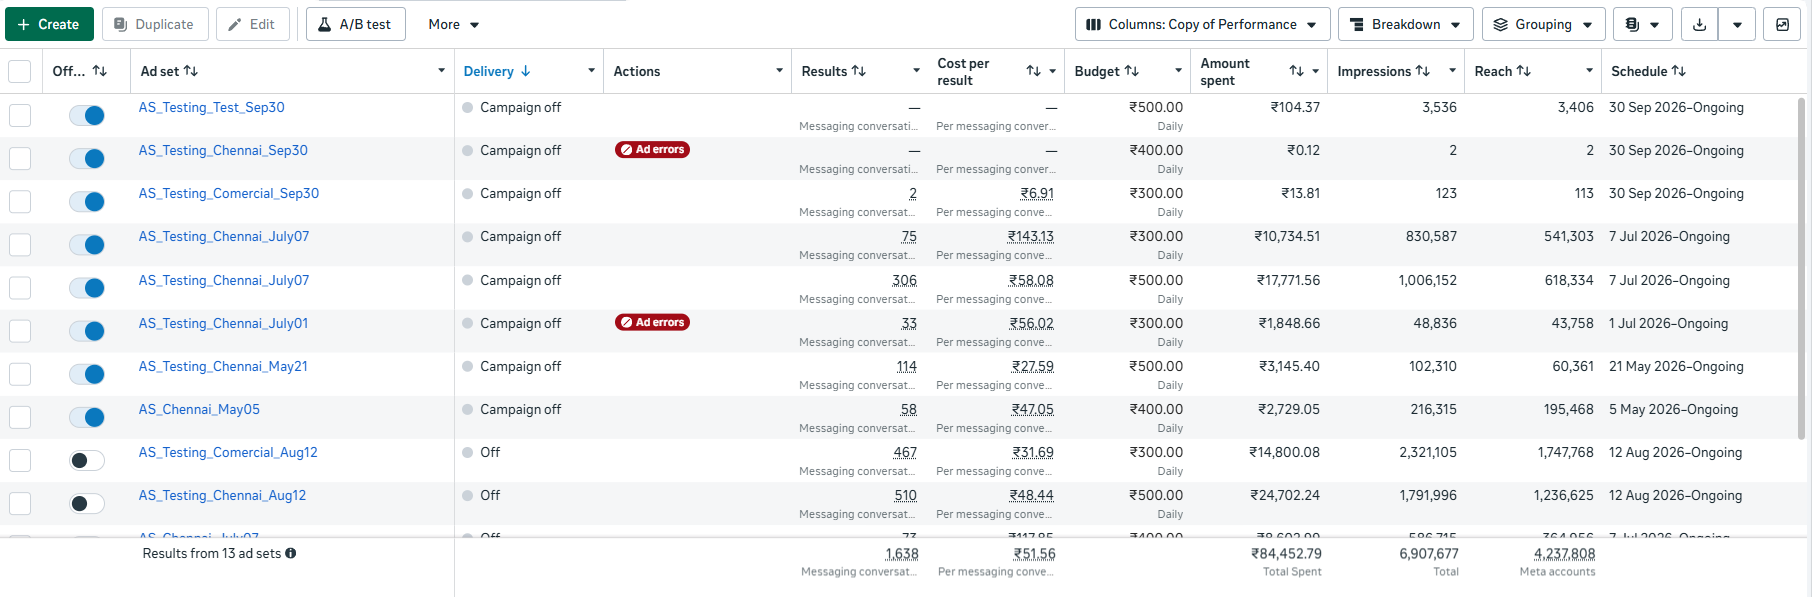Screen dimensions: 1812x597
Task: Click the ₹24,702.24 amount spent cell
Action: point(1284,495)
